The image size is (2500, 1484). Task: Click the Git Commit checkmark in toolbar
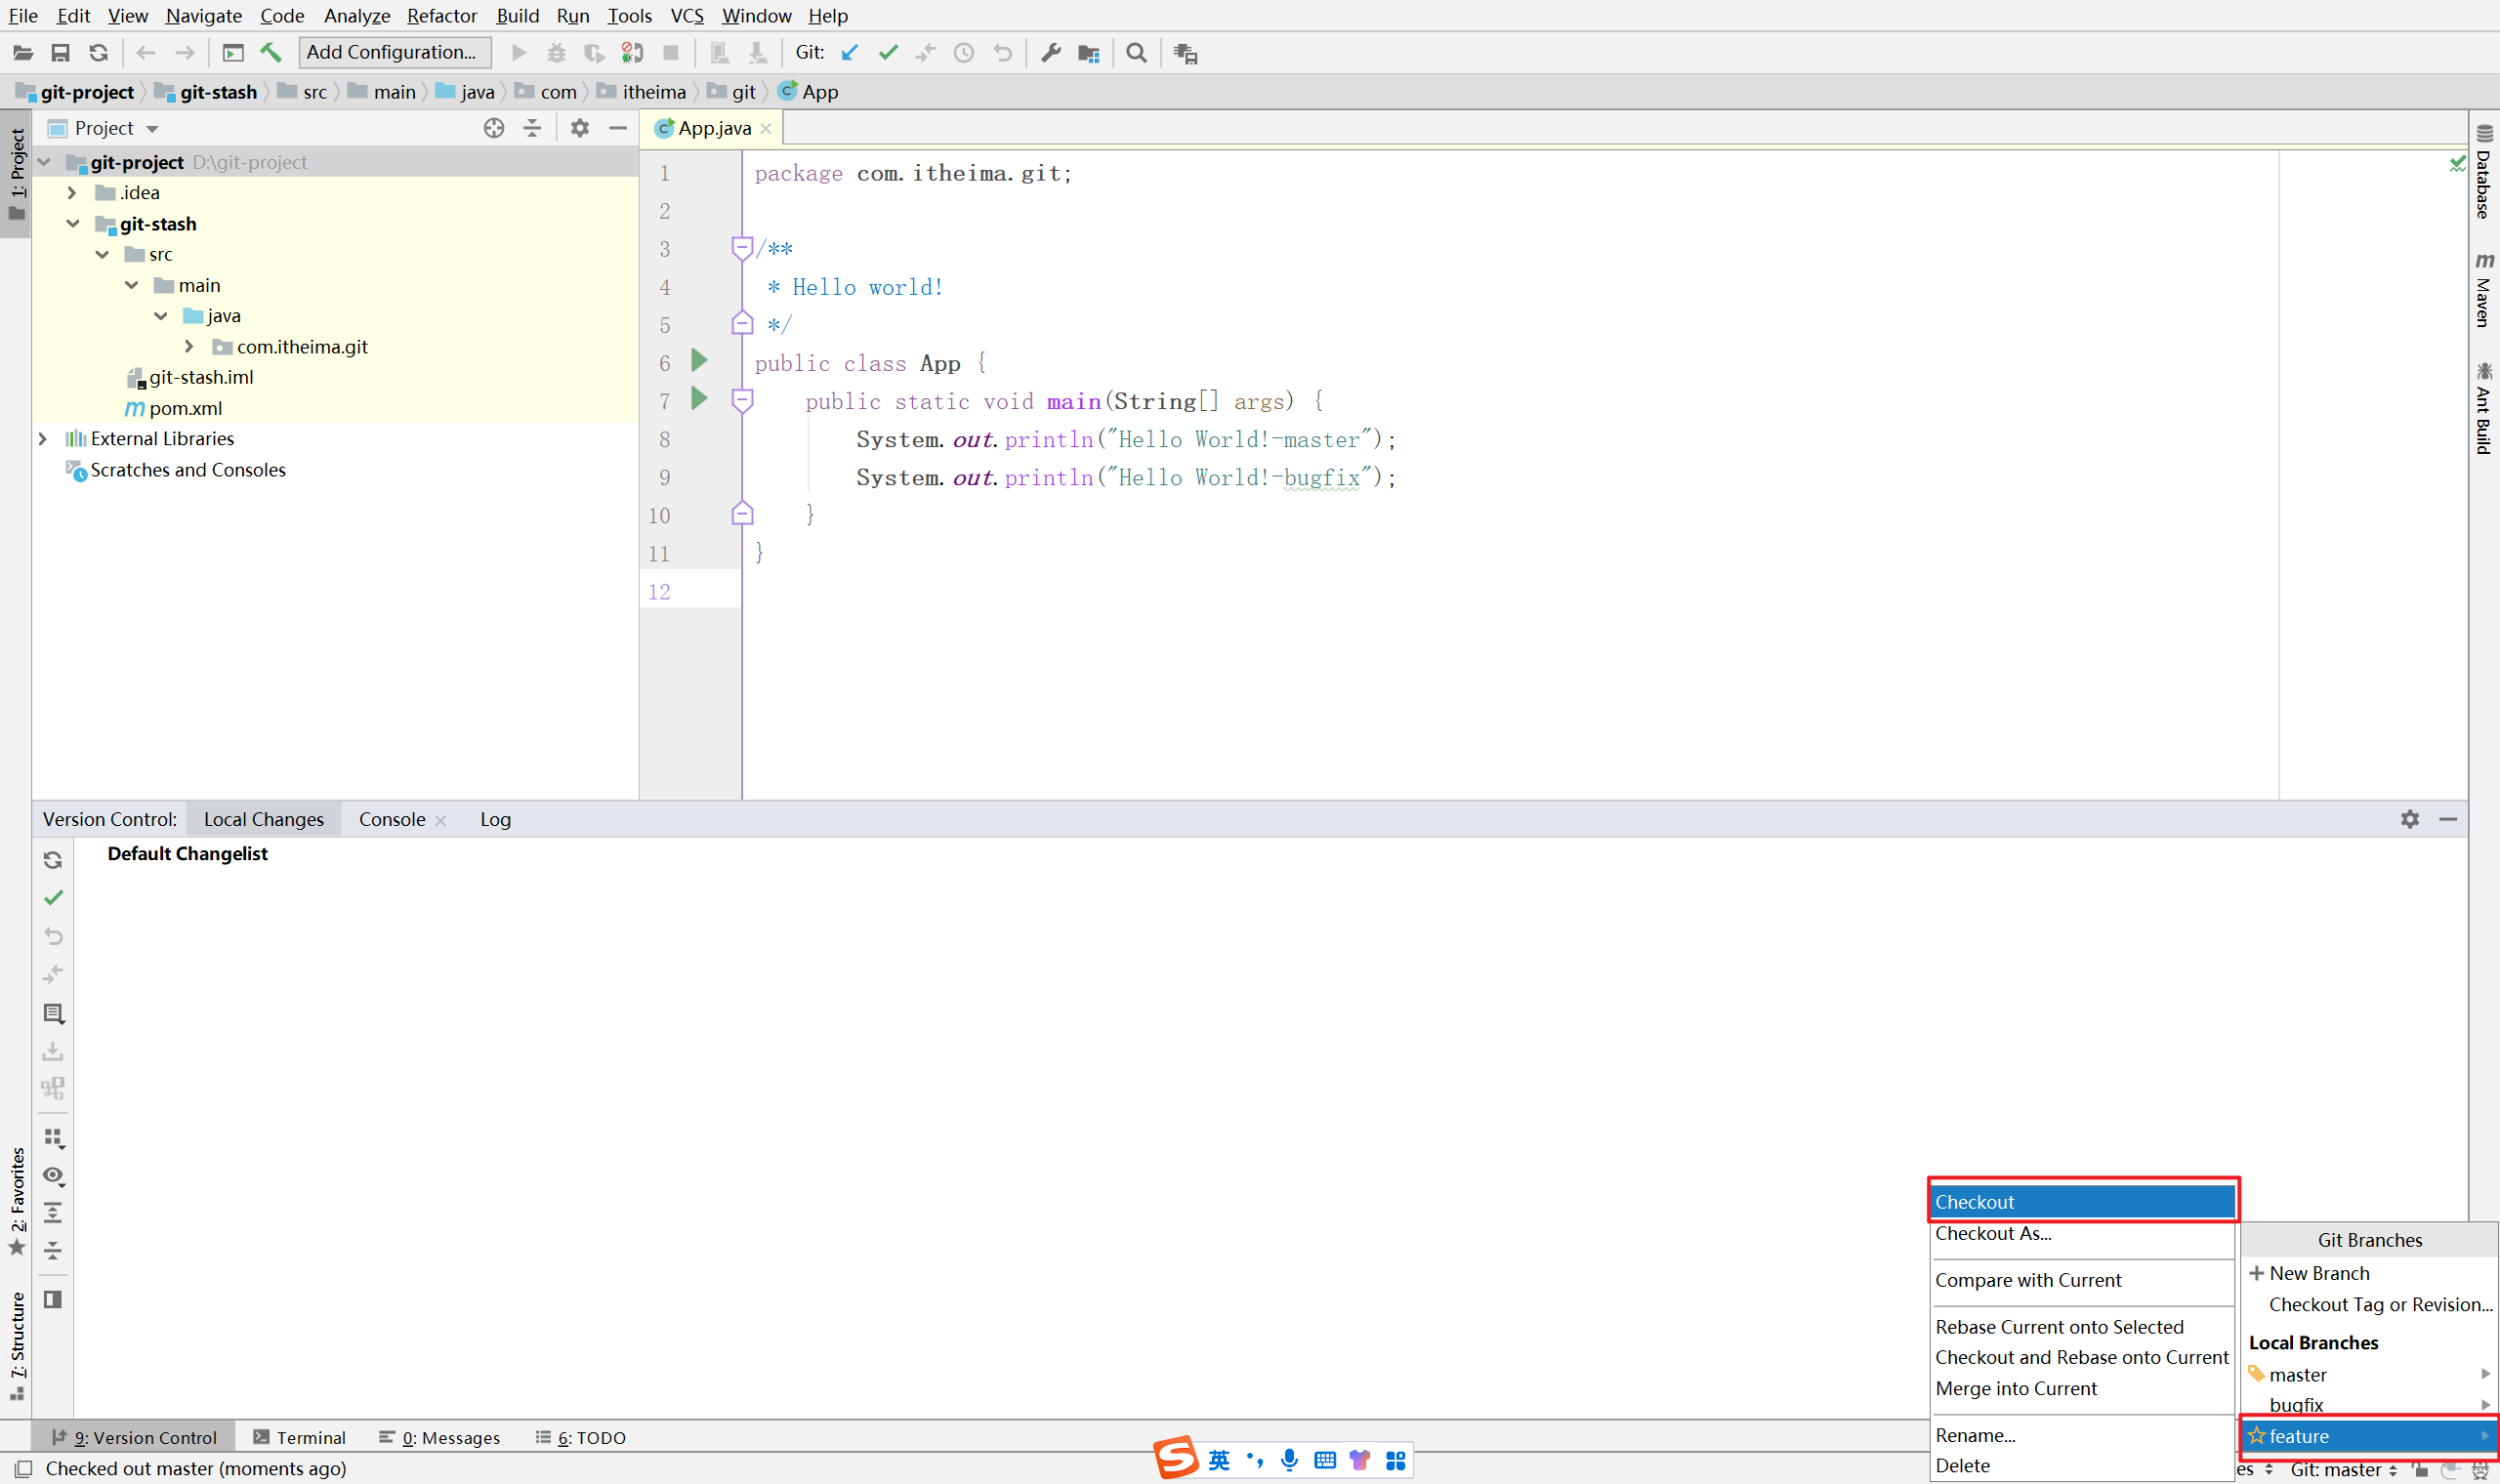click(888, 53)
